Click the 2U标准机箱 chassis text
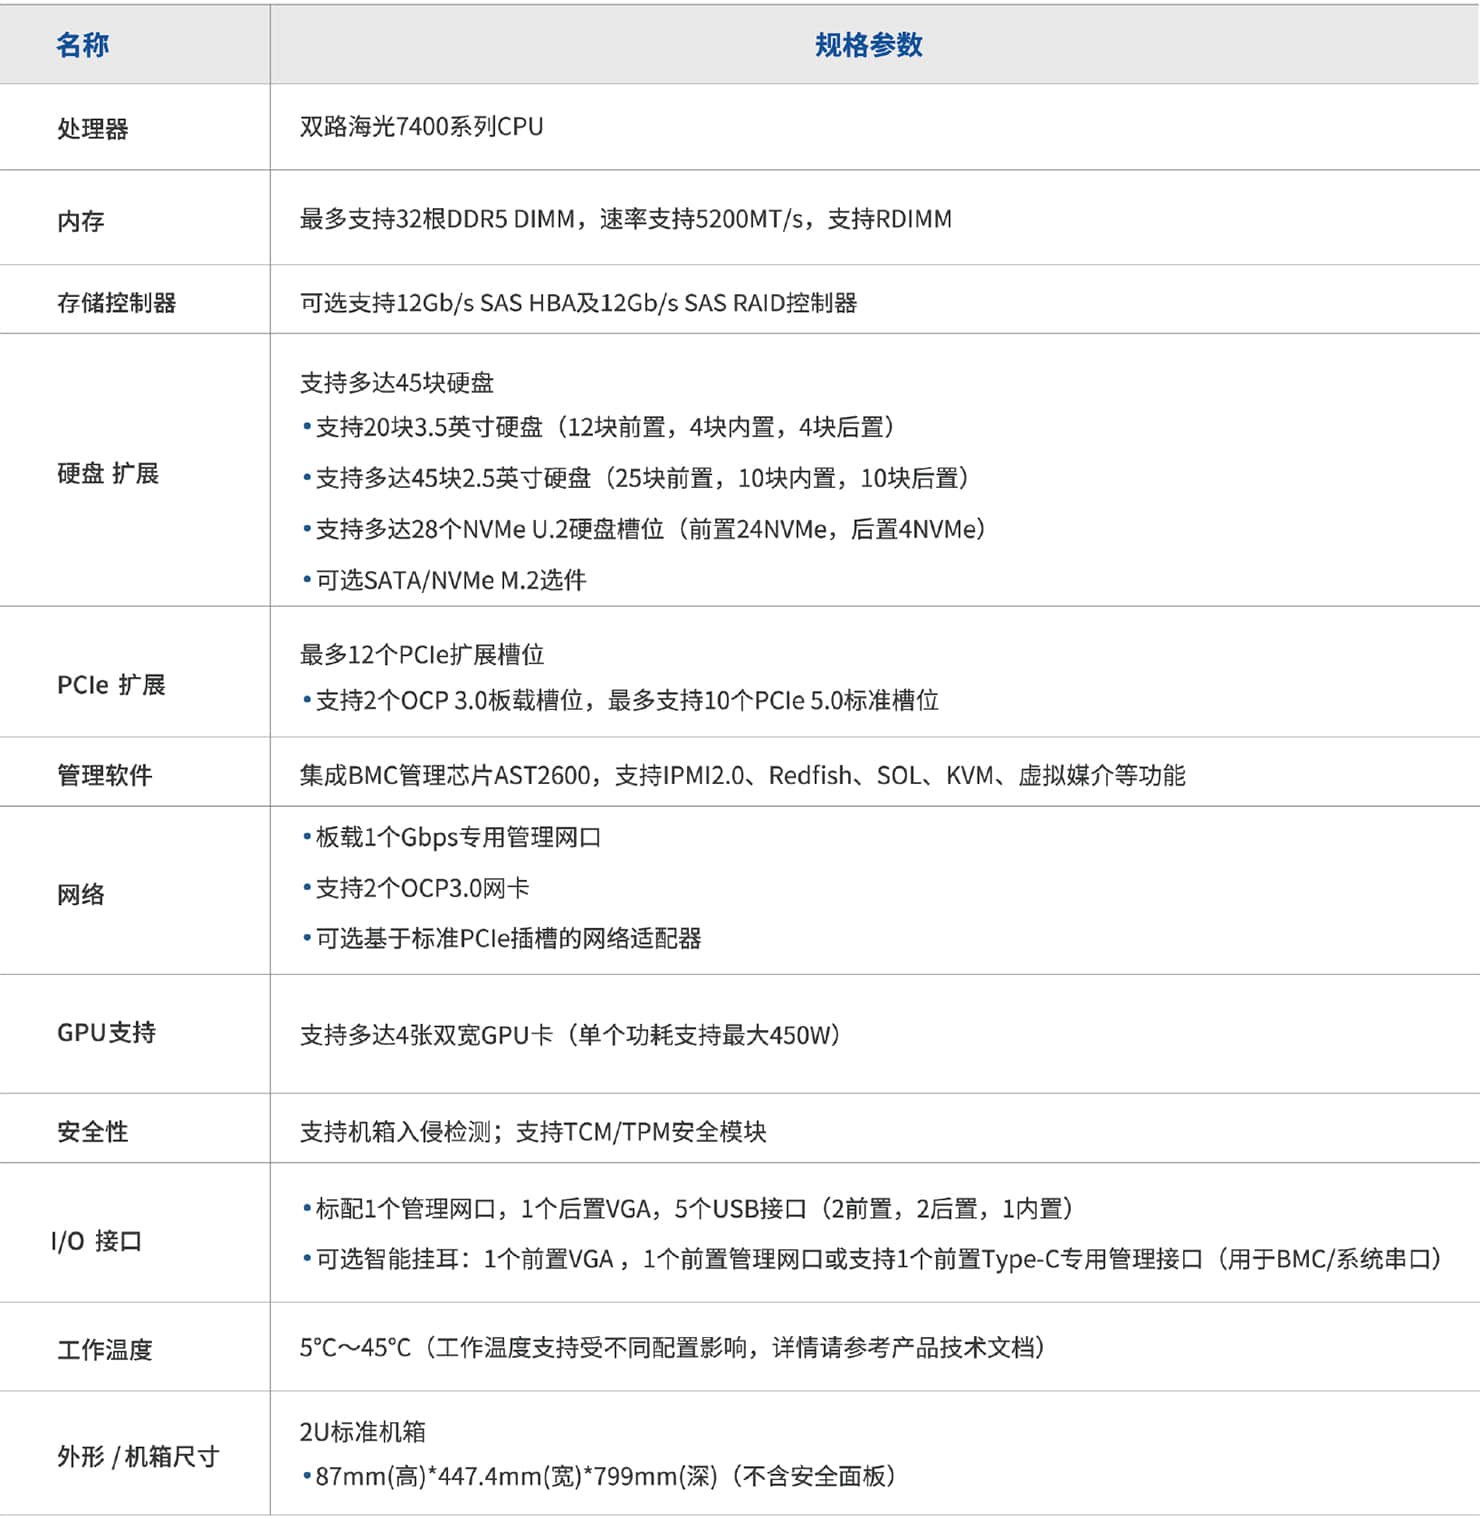 362,1432
